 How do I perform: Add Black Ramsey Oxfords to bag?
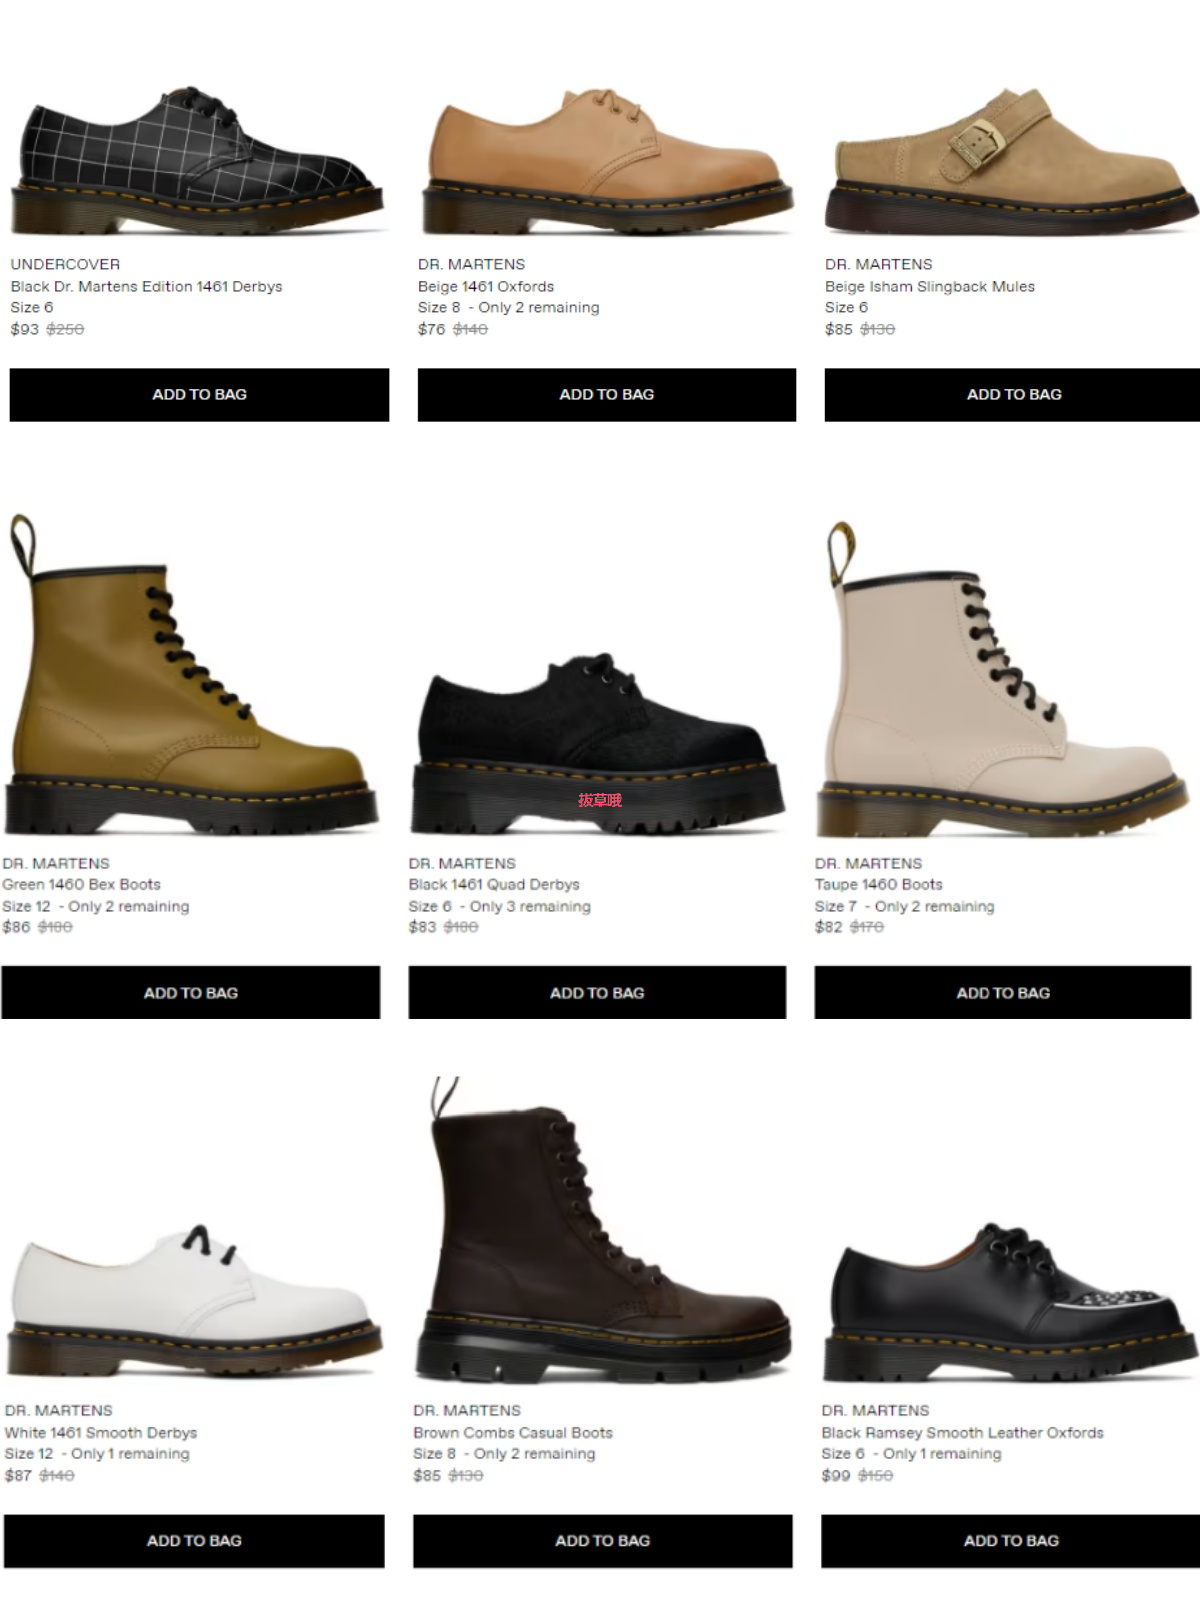click(x=1011, y=1540)
